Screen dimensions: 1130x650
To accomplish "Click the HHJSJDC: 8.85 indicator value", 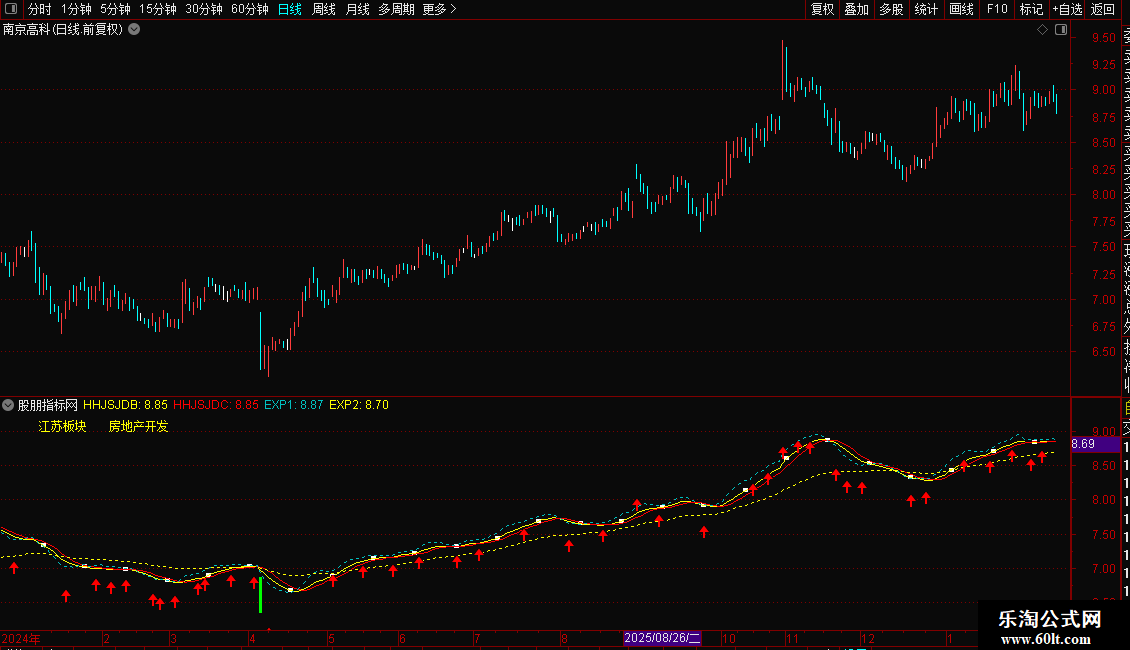I will 215,405.
